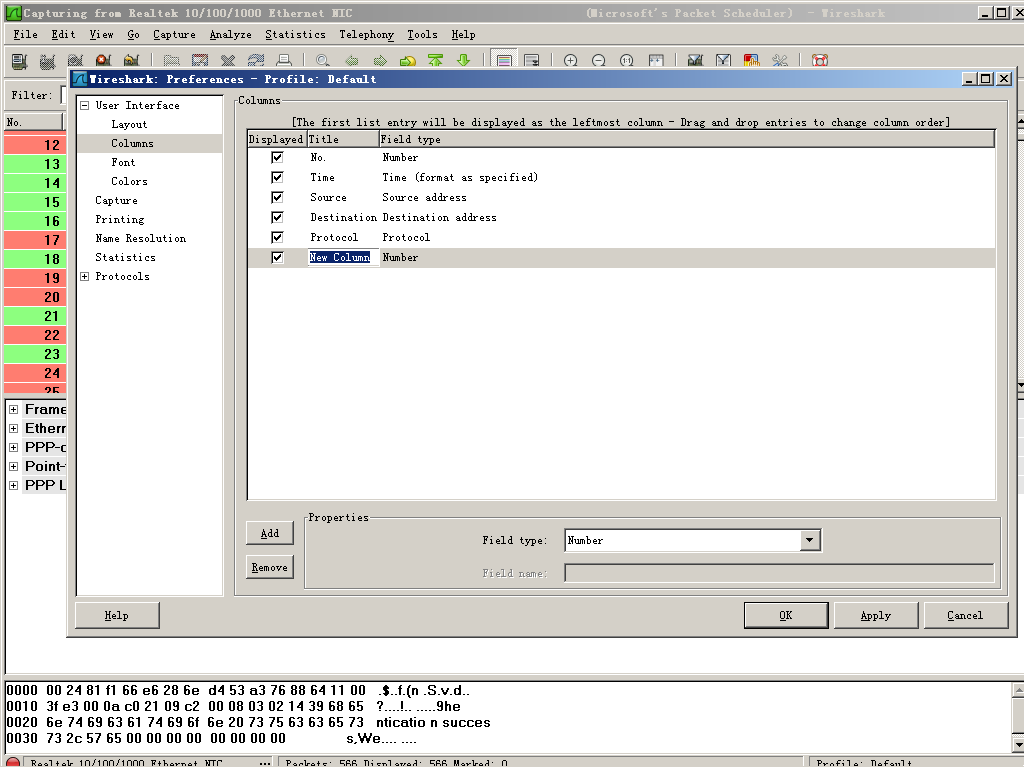Screen dimensions: 1024x768
Task: Expand the Ethernet packet detail row
Action: pos(13,428)
